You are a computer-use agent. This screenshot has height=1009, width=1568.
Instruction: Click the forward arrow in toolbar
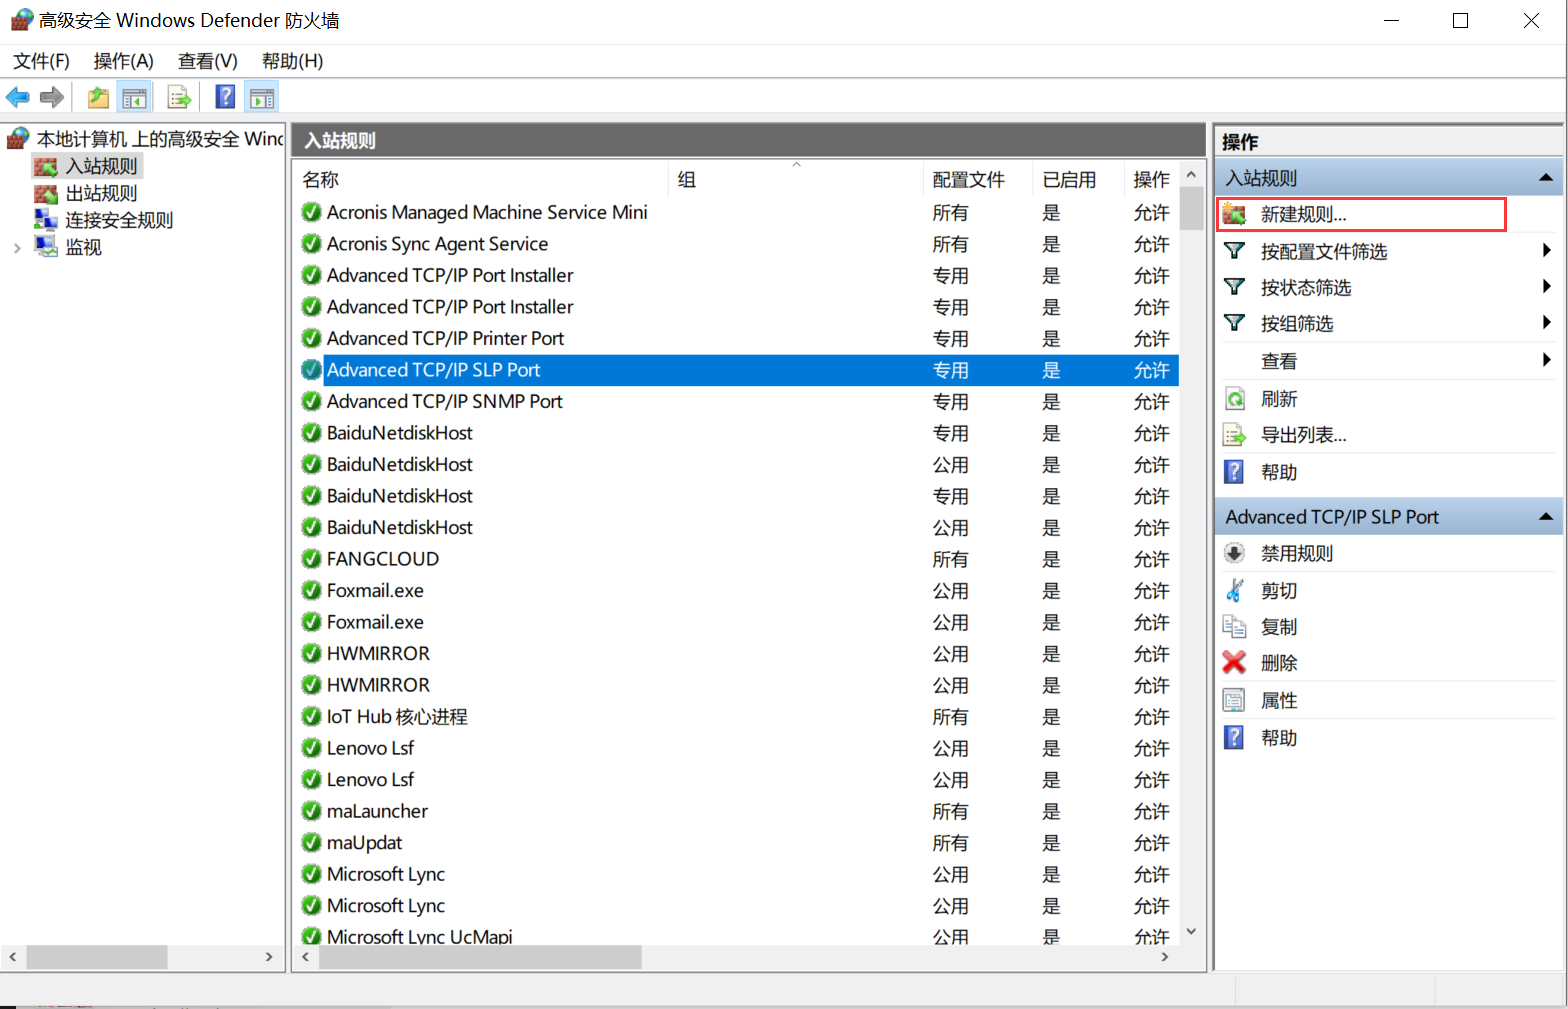click(52, 97)
